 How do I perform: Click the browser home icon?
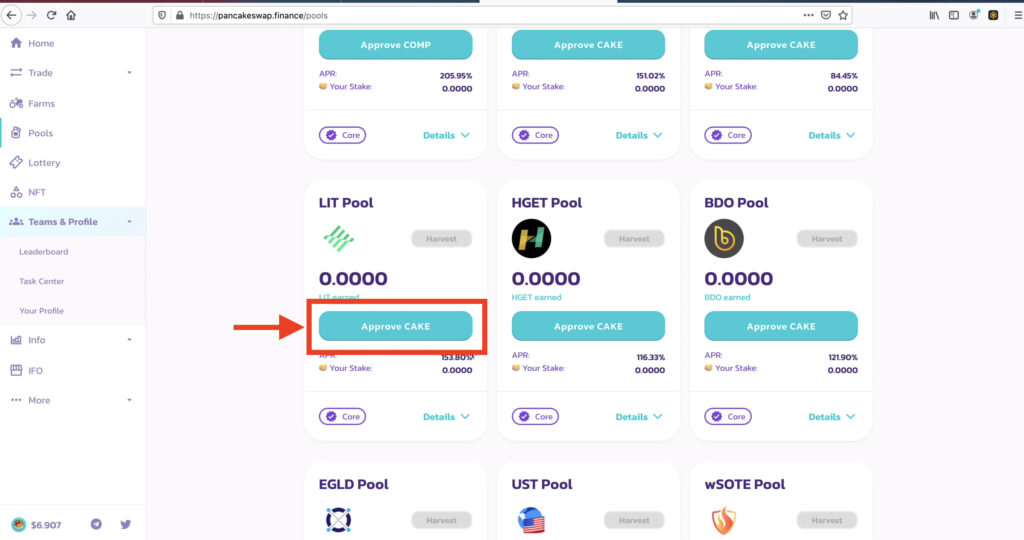coord(71,15)
